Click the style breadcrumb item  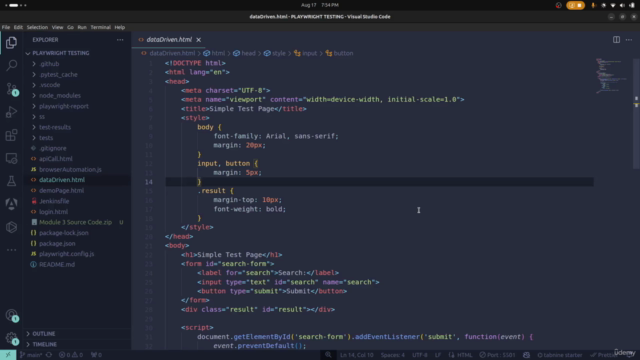tap(275, 53)
